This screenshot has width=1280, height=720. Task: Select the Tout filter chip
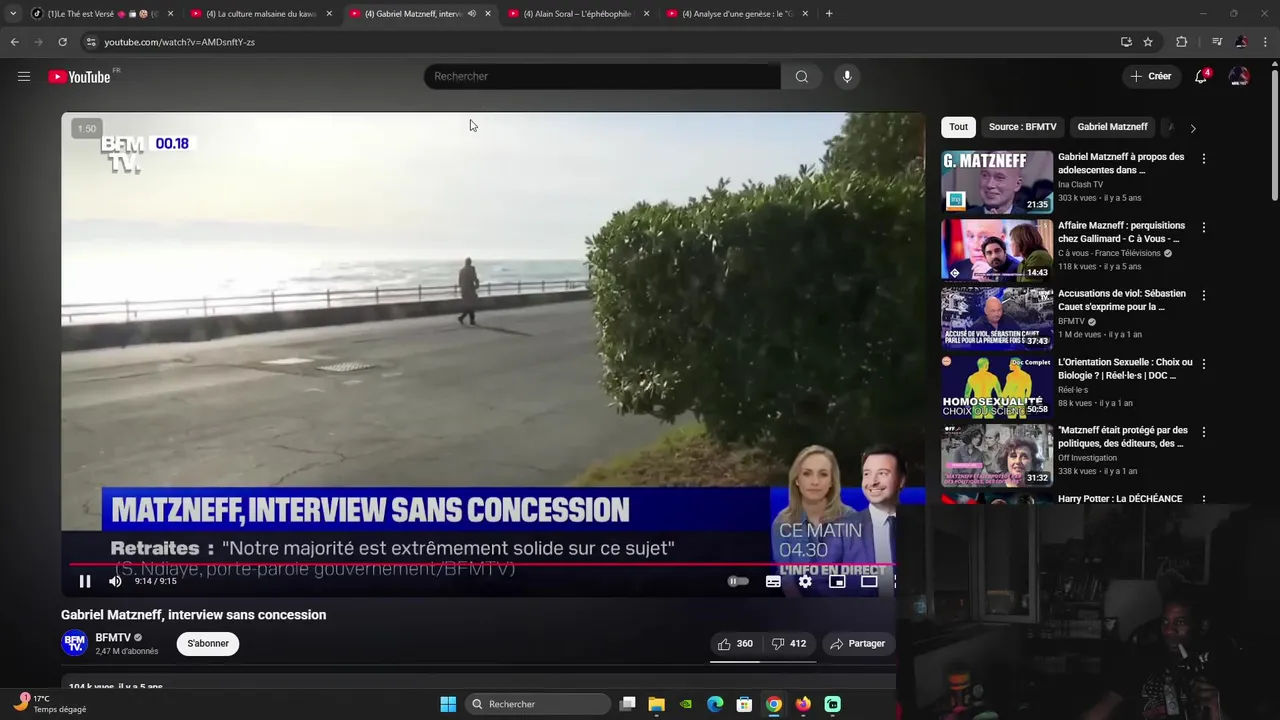[958, 127]
